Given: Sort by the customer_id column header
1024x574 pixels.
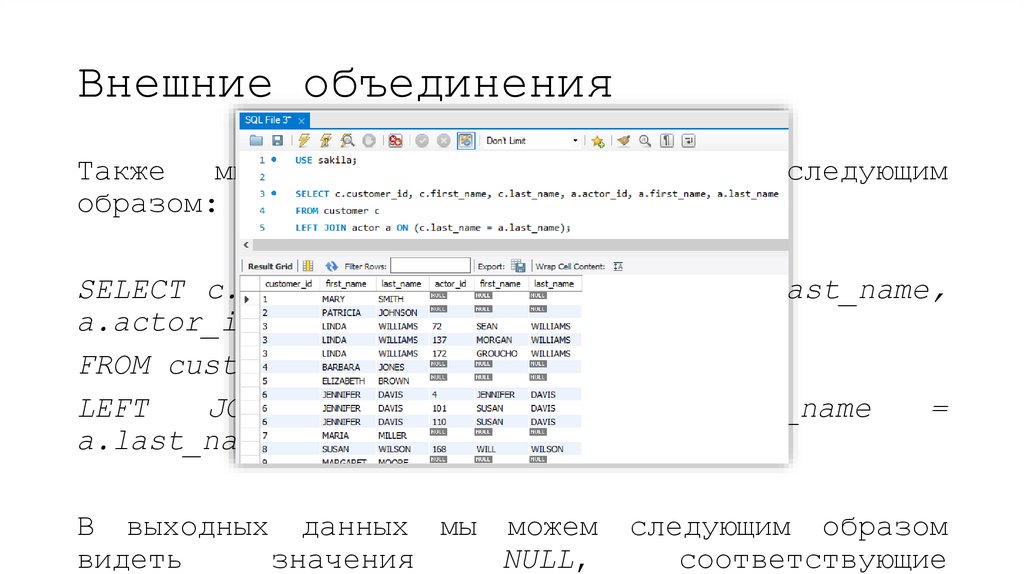Looking at the screenshot, I should tap(288, 284).
